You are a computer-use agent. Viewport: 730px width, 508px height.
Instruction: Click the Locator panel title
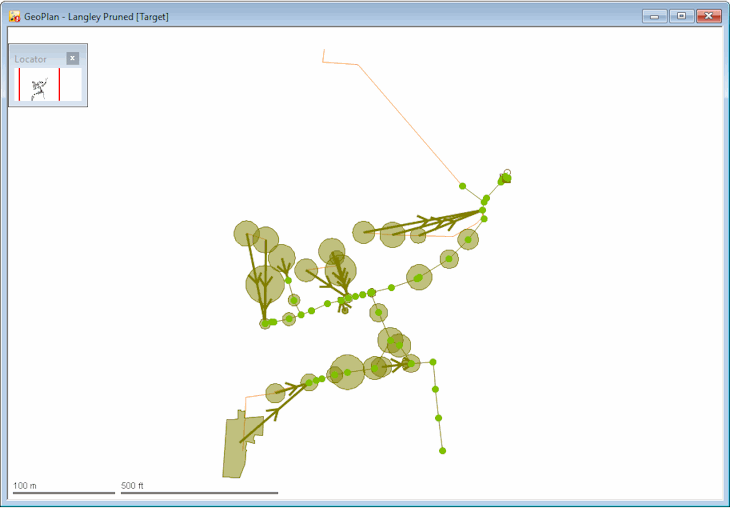(x=30, y=59)
